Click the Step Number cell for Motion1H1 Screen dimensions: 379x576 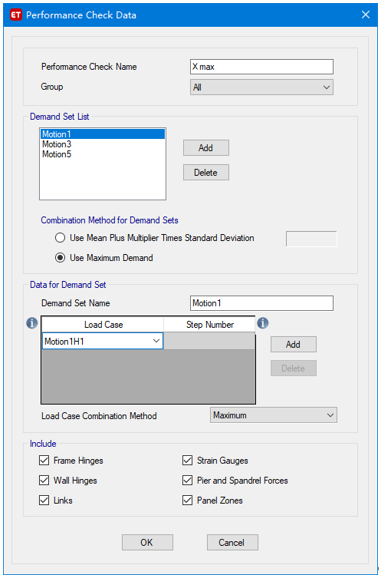click(209, 341)
